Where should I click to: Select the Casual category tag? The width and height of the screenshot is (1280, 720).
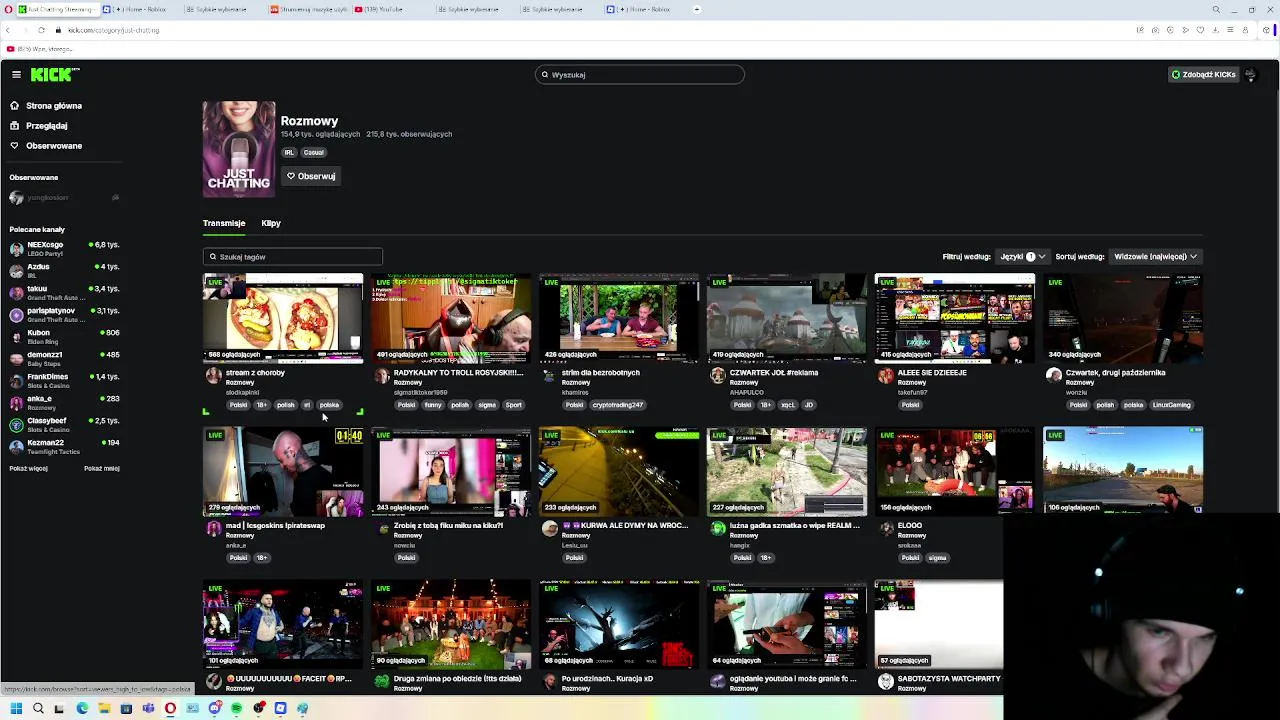(x=314, y=153)
